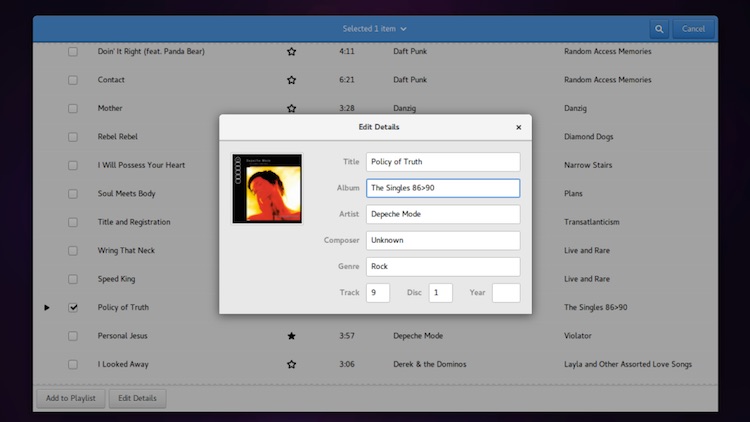Click the Cancel selection button

[x=693, y=29]
